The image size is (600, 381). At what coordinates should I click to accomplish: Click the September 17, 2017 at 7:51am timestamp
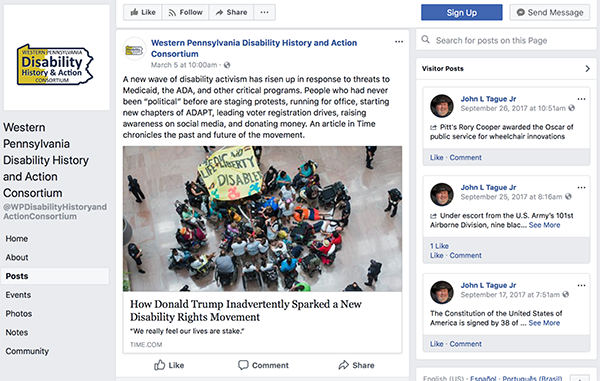[x=510, y=295]
